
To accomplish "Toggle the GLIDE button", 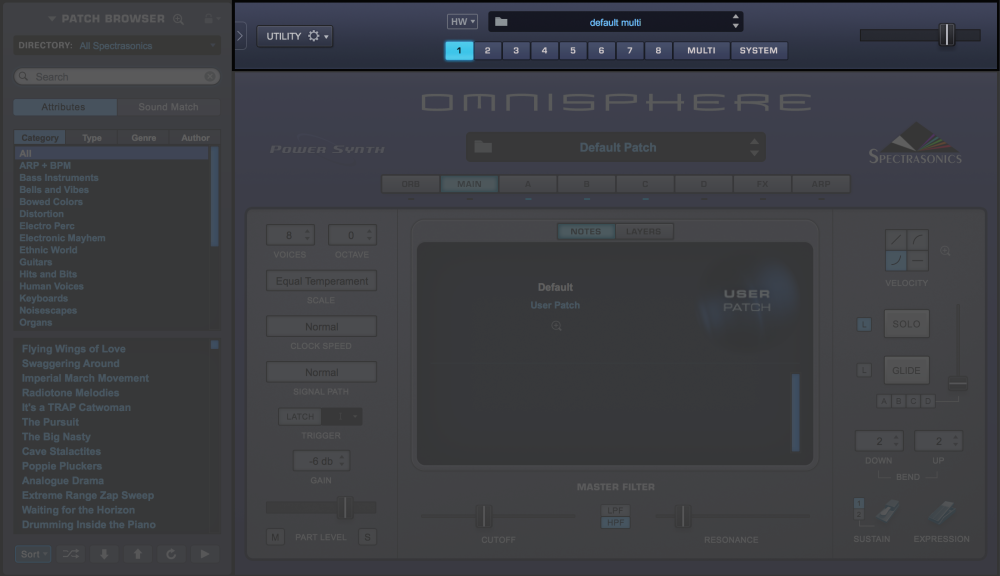I will click(x=906, y=371).
